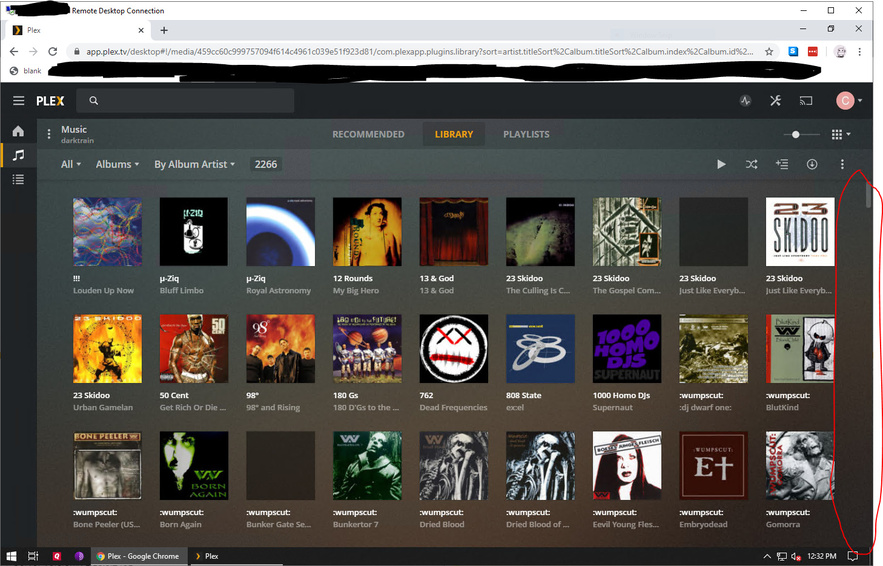Open the Born Again album cover

(x=194, y=466)
